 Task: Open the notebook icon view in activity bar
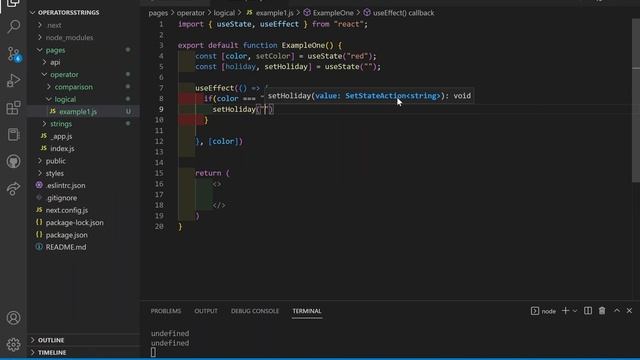coord(13,134)
